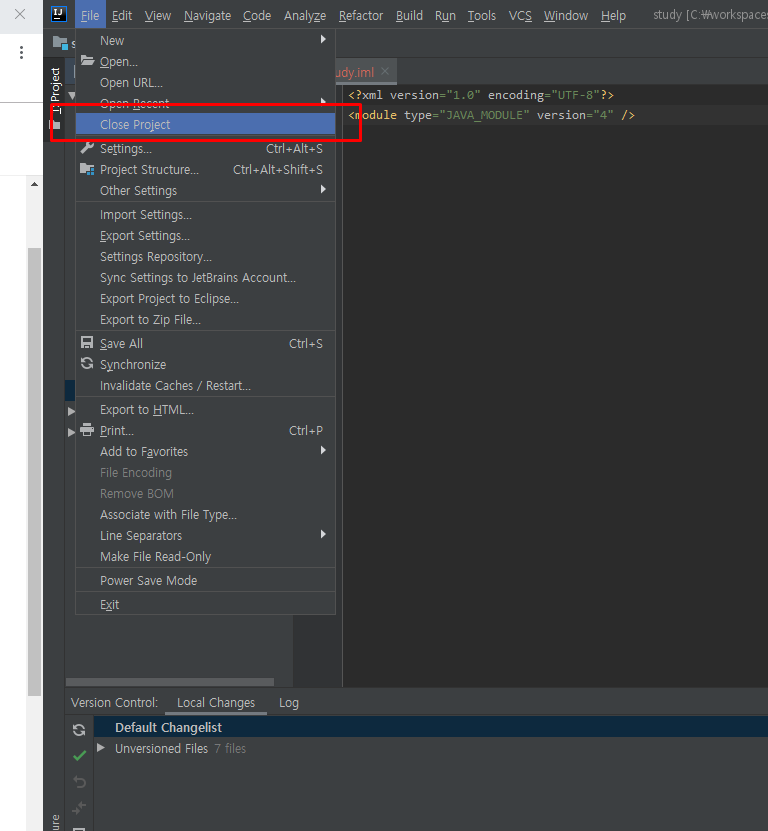Open the File menu
The width and height of the screenshot is (768, 831).
pyautogui.click(x=90, y=15)
